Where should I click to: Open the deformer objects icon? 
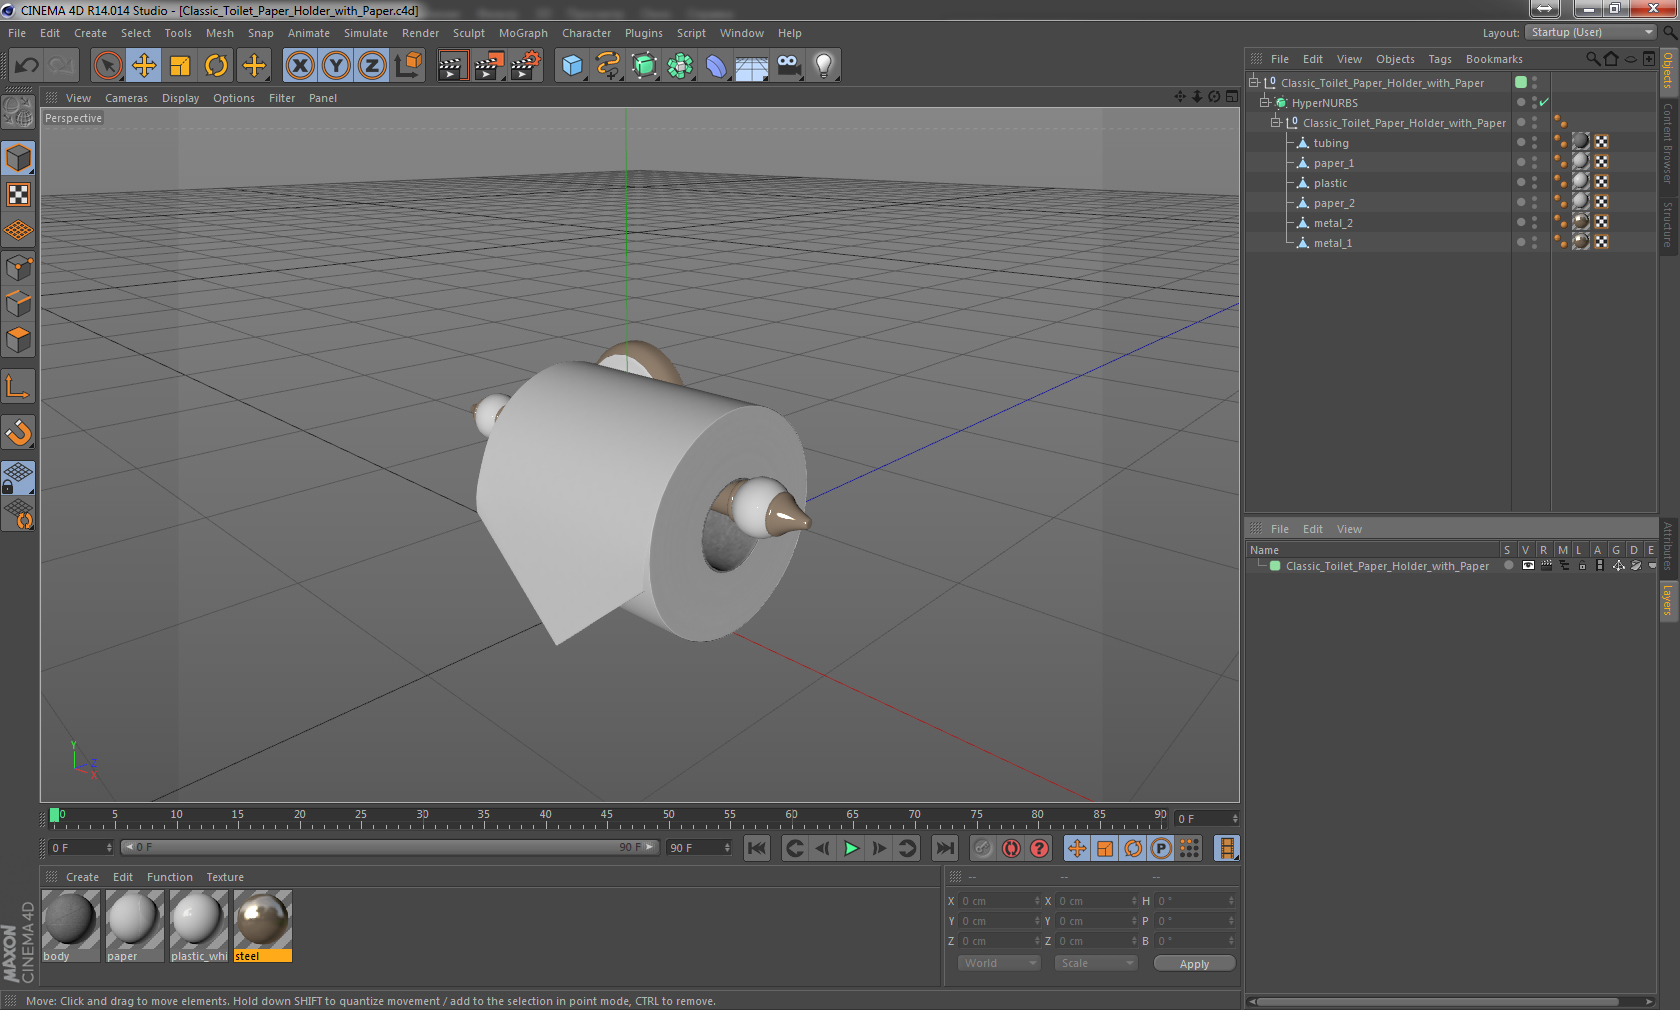tap(716, 66)
